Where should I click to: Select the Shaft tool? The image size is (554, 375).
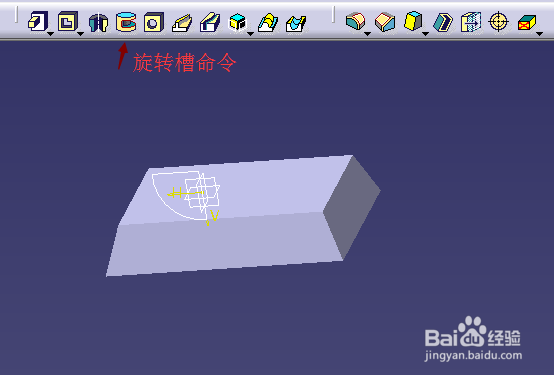tap(98, 23)
